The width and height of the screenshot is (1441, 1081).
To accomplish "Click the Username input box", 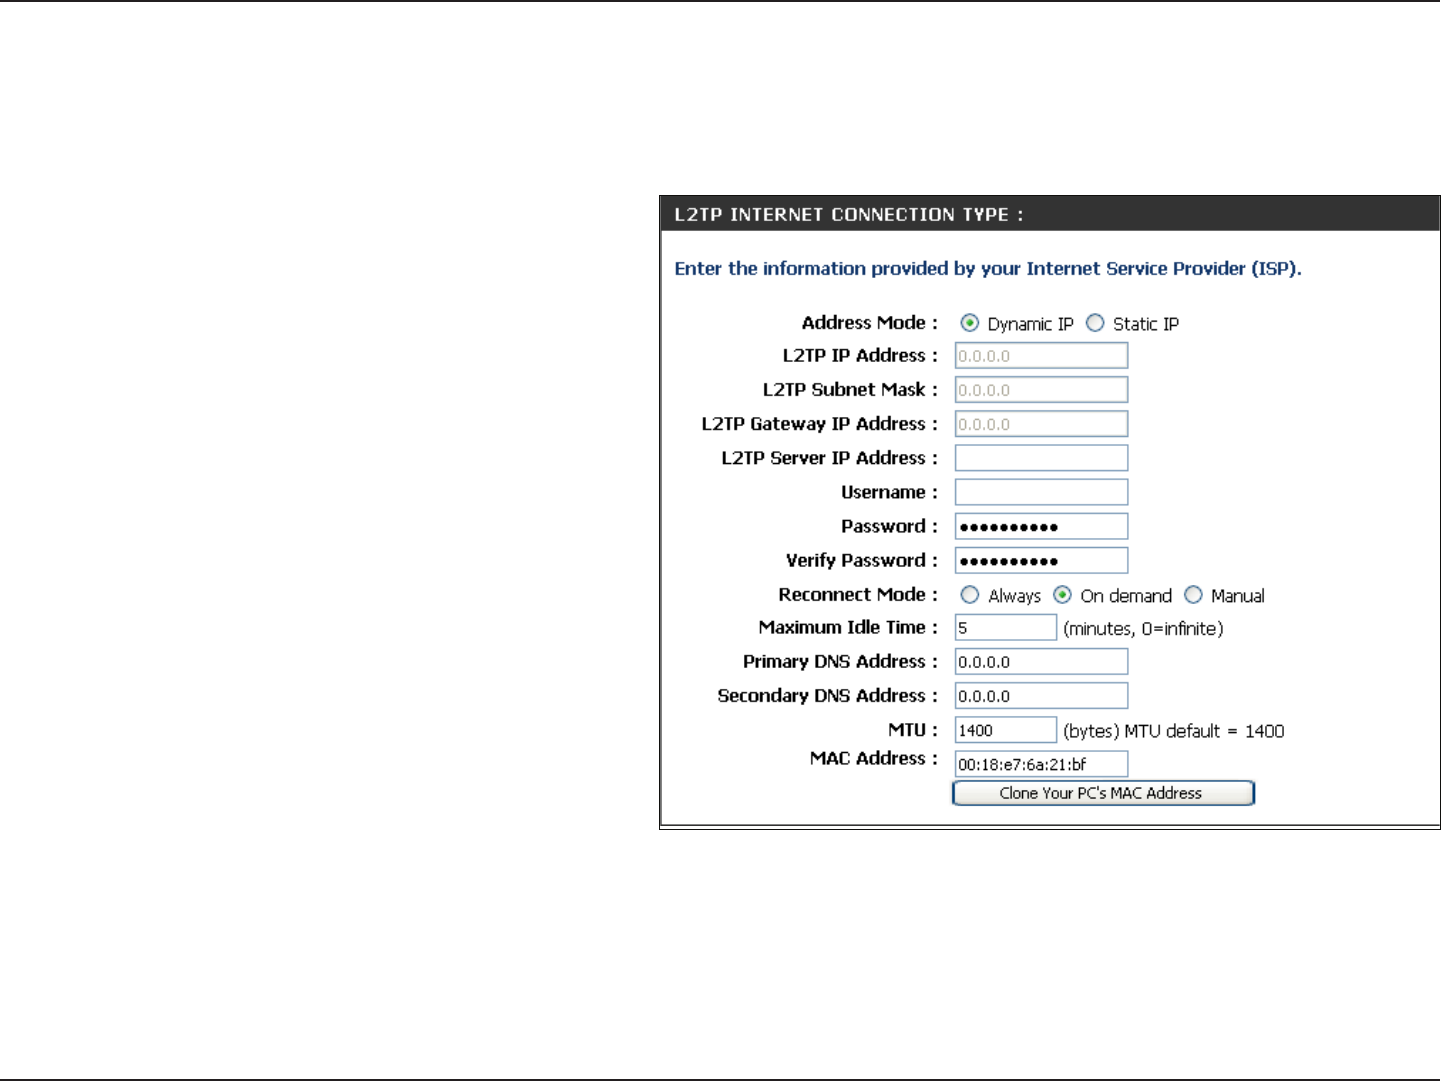I will 1041,492.
